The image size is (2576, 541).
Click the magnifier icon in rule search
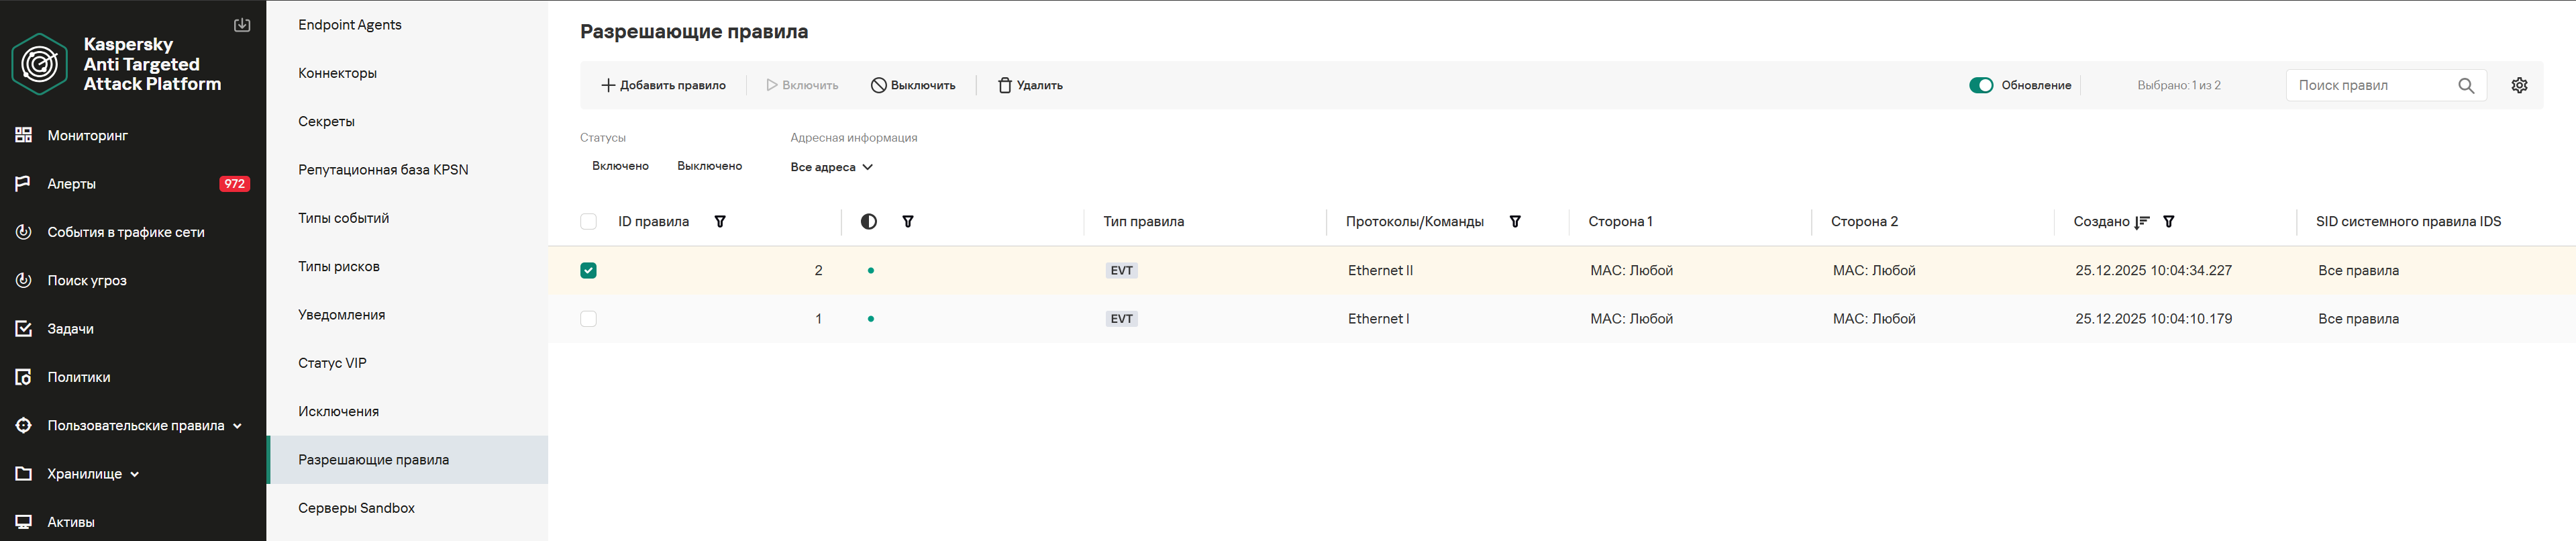pyautogui.click(x=2466, y=85)
